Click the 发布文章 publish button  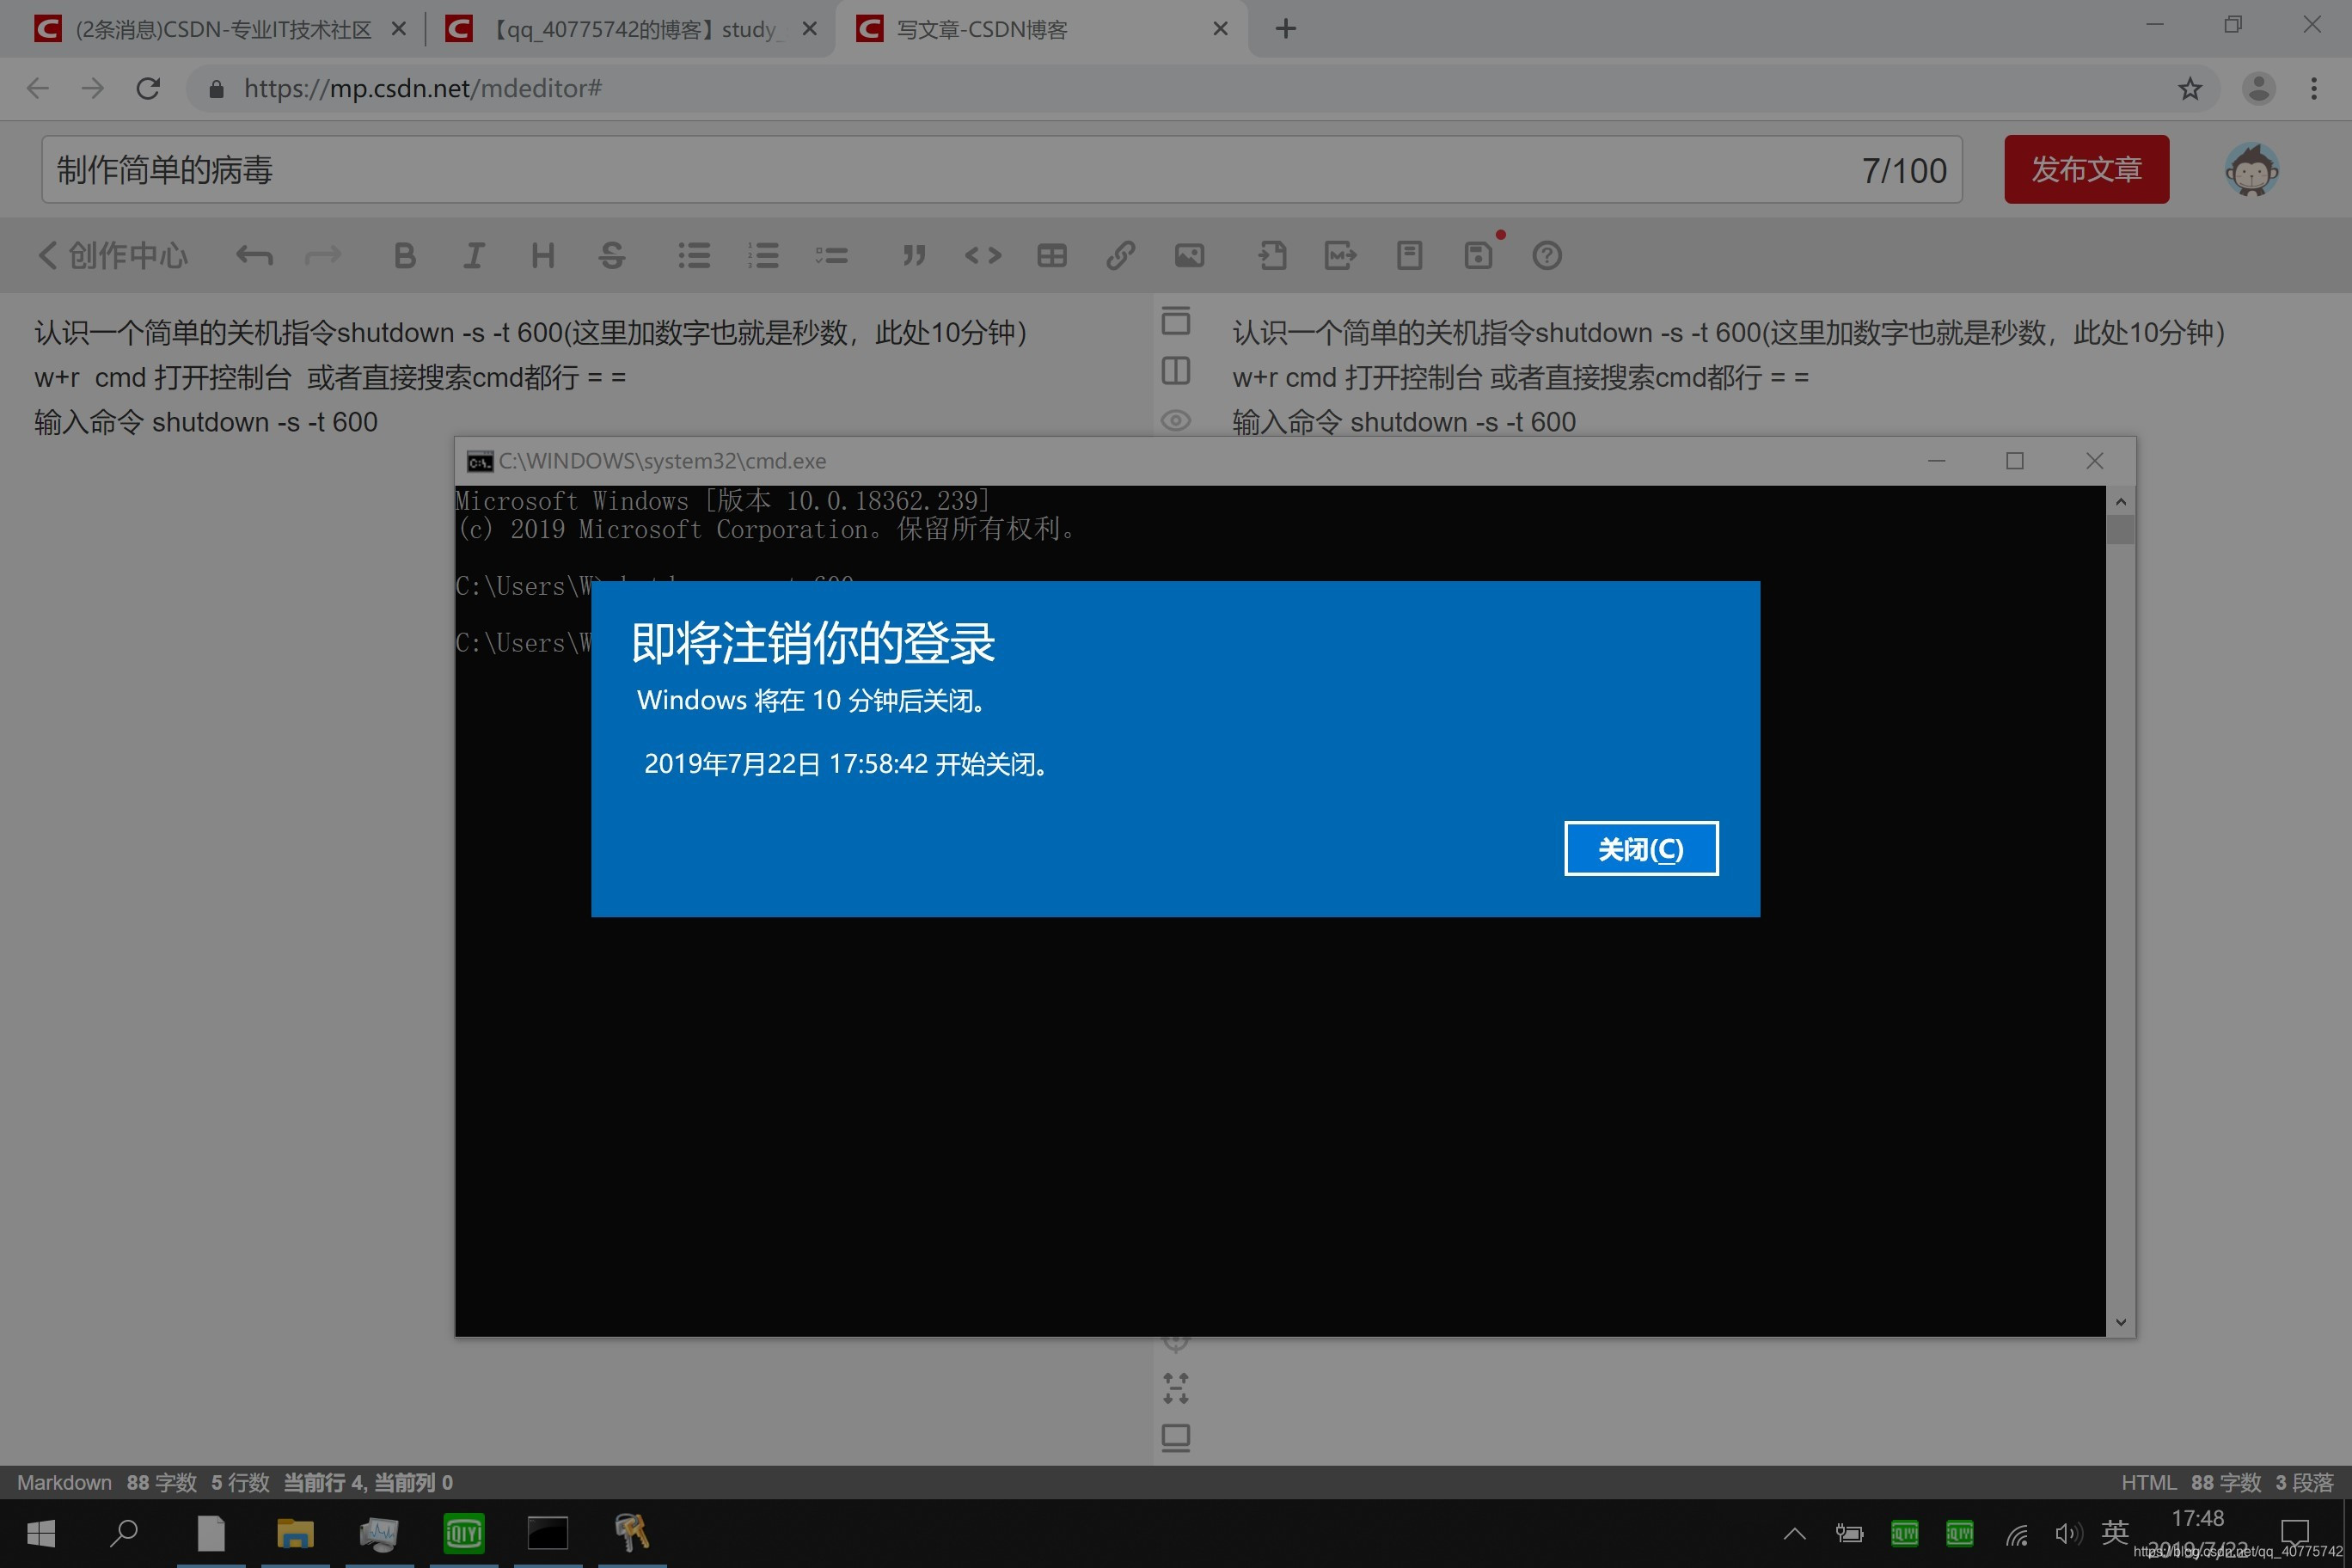[2086, 169]
